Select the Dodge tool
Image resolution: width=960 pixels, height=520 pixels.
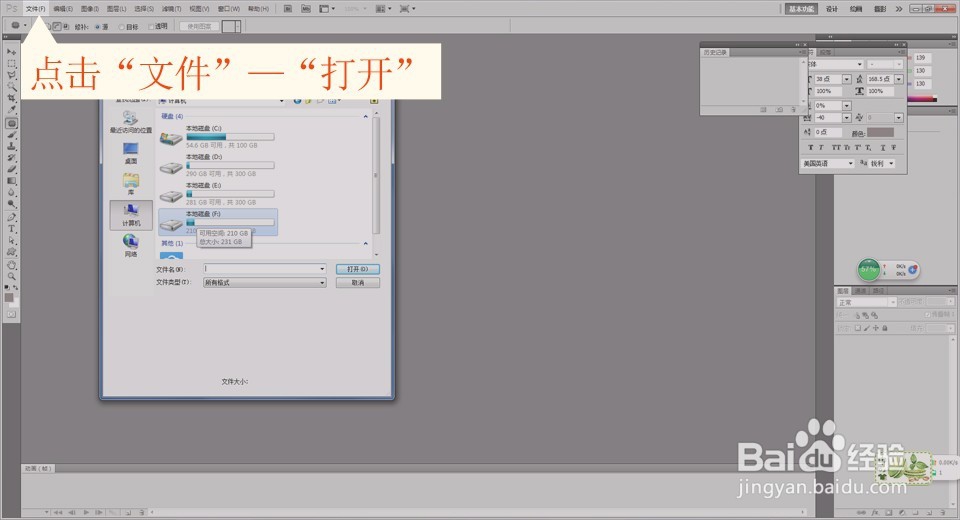click(x=11, y=205)
